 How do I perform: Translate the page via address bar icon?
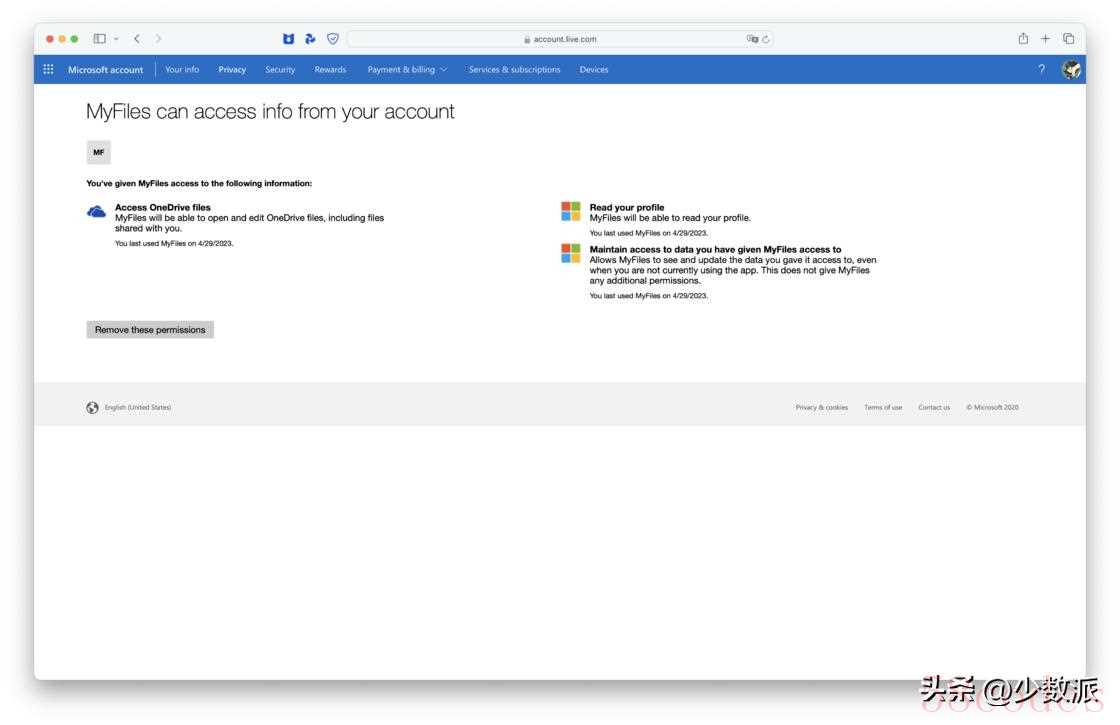click(752, 39)
